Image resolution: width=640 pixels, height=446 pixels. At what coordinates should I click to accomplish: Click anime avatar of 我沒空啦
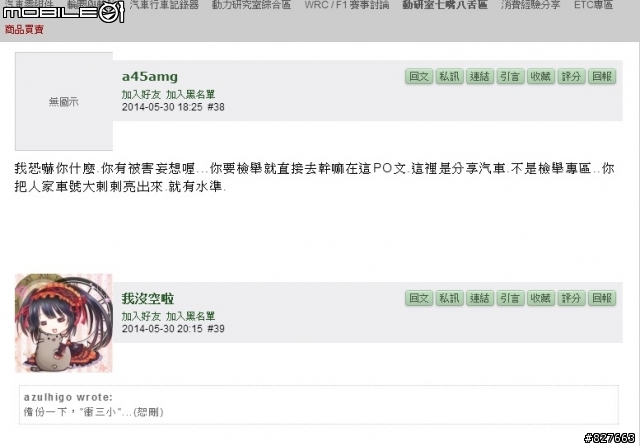coord(64,323)
